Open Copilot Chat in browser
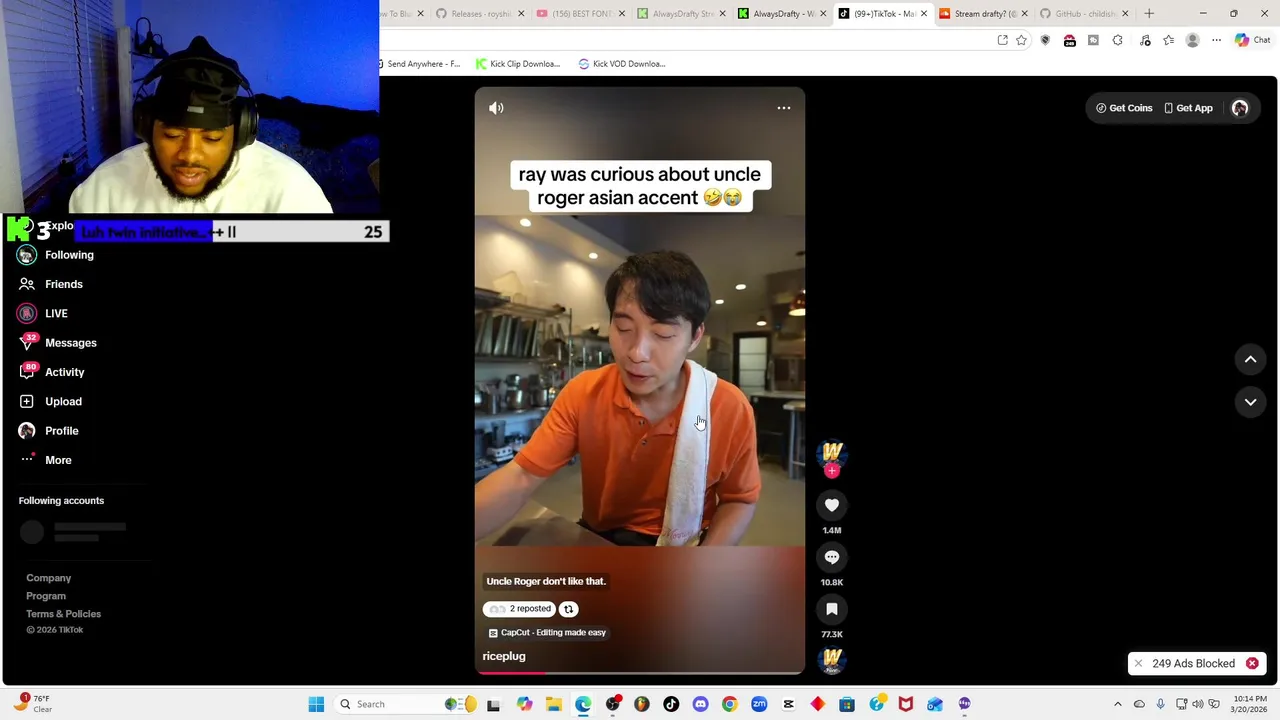This screenshot has width=1280, height=720. tap(1252, 40)
